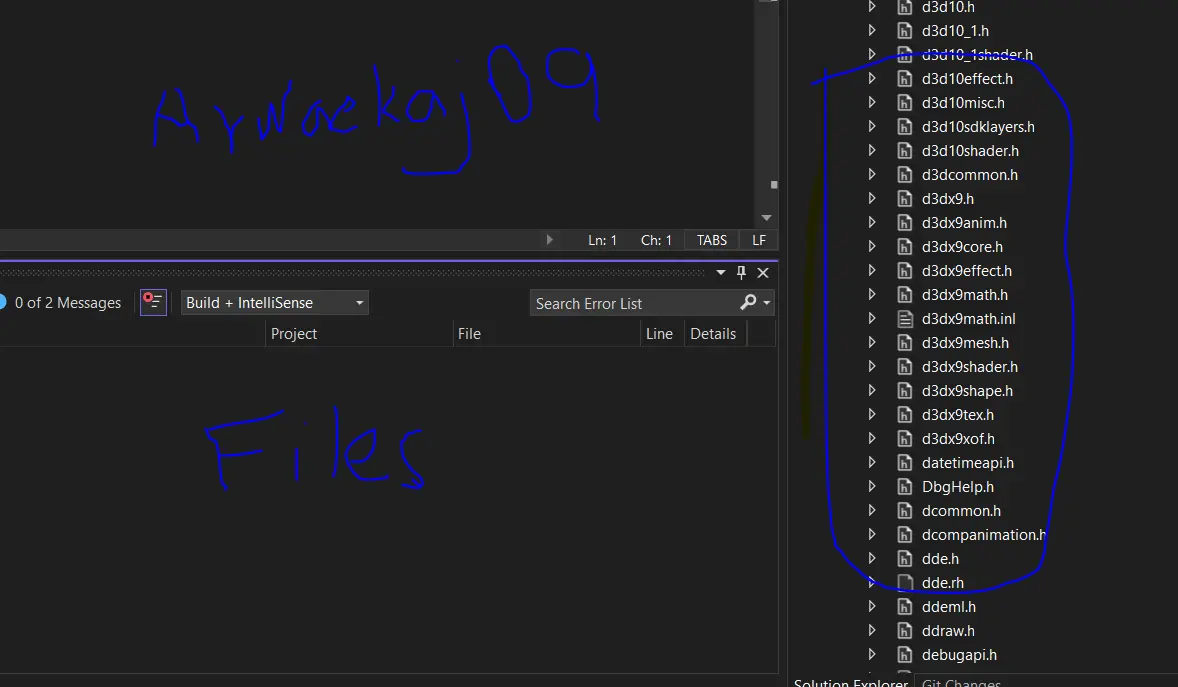Click the dde.rh file icon
The width and height of the screenshot is (1178, 687).
pos(905,583)
